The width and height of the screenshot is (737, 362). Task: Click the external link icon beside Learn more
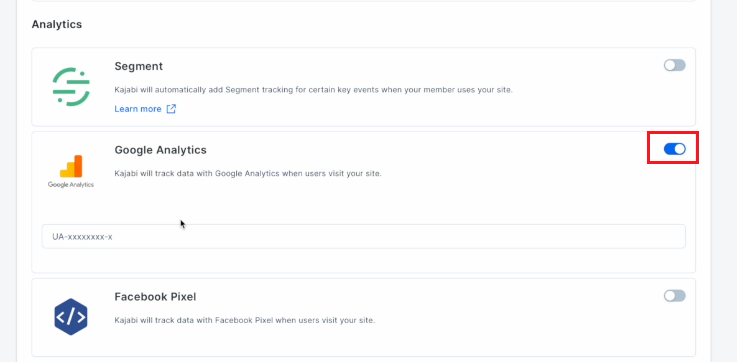pos(172,109)
